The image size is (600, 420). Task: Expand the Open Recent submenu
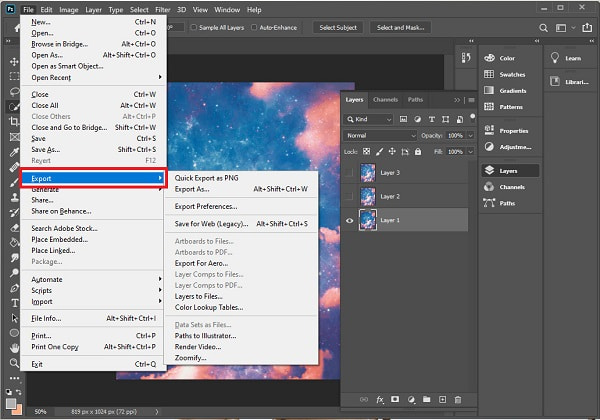point(93,77)
